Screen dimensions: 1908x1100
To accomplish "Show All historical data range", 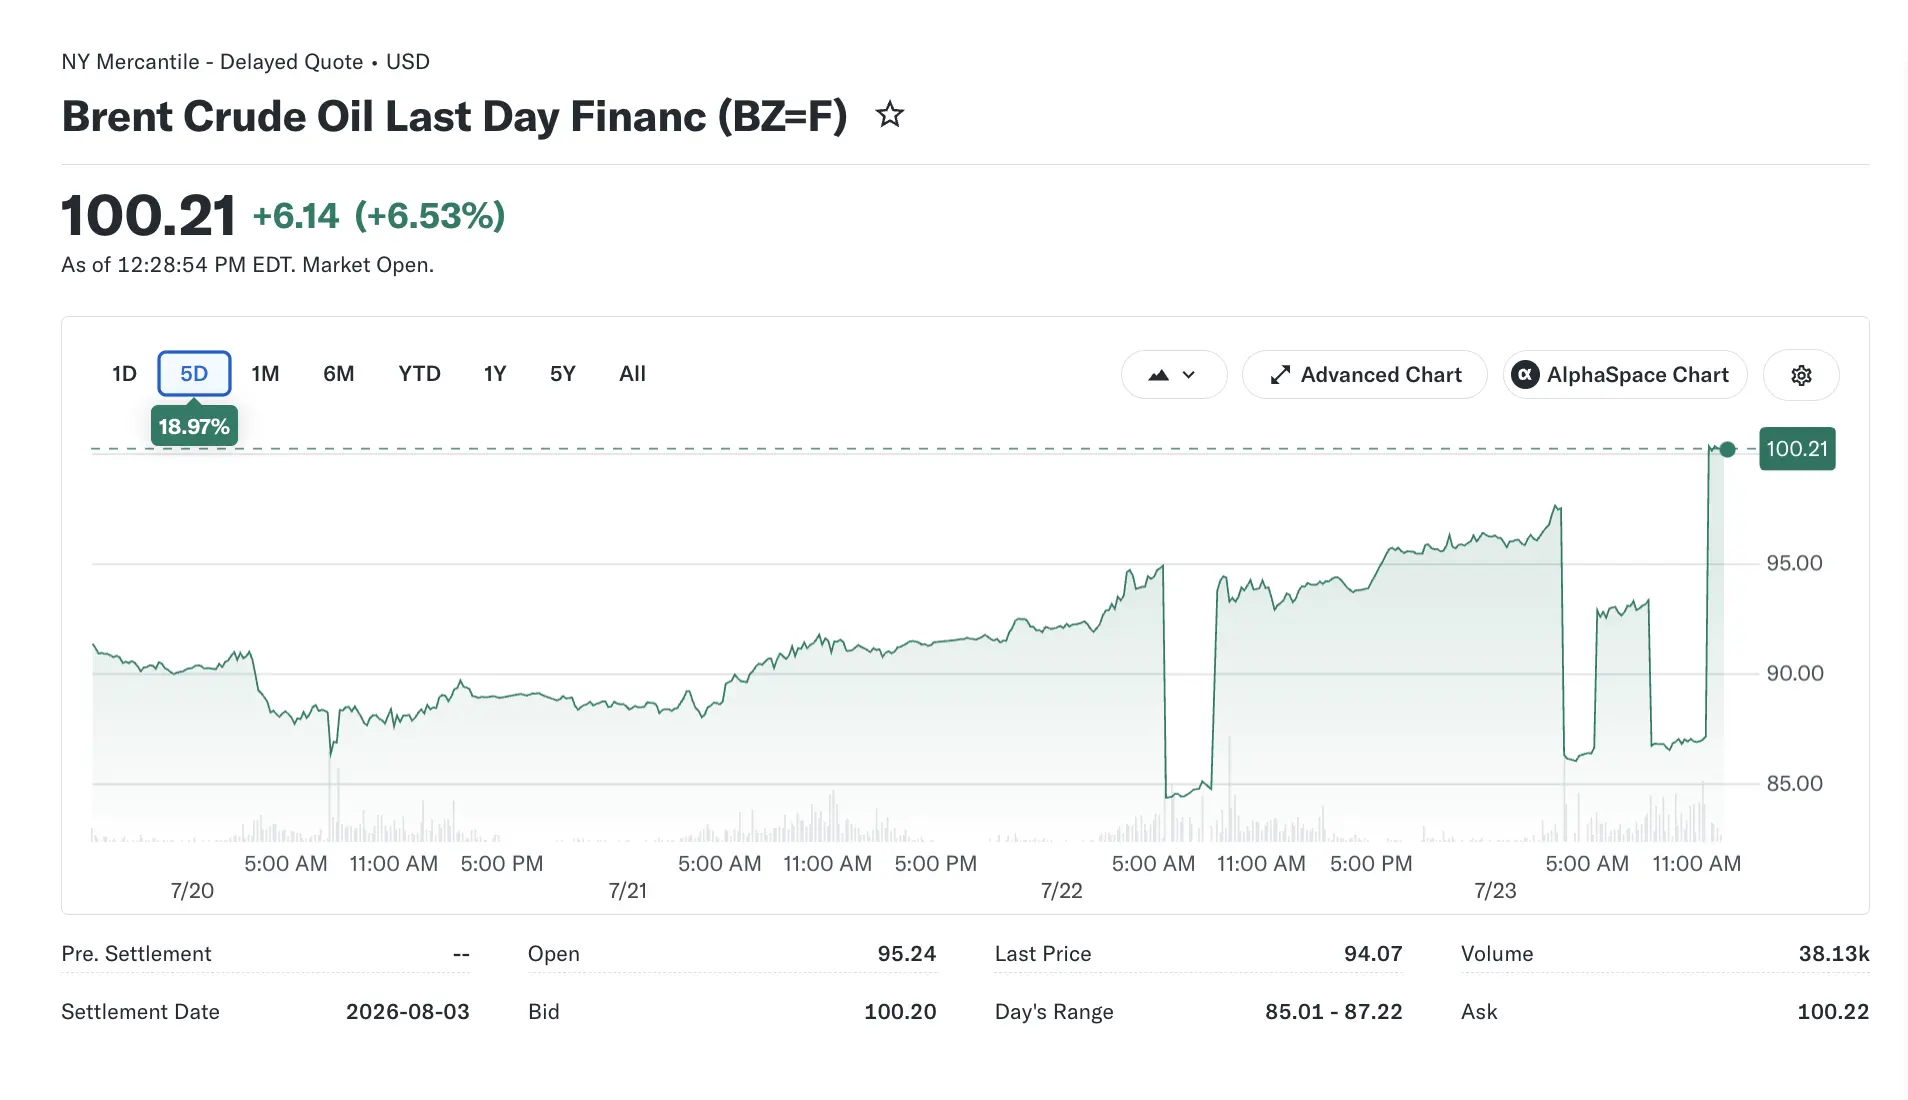I will [x=632, y=374].
